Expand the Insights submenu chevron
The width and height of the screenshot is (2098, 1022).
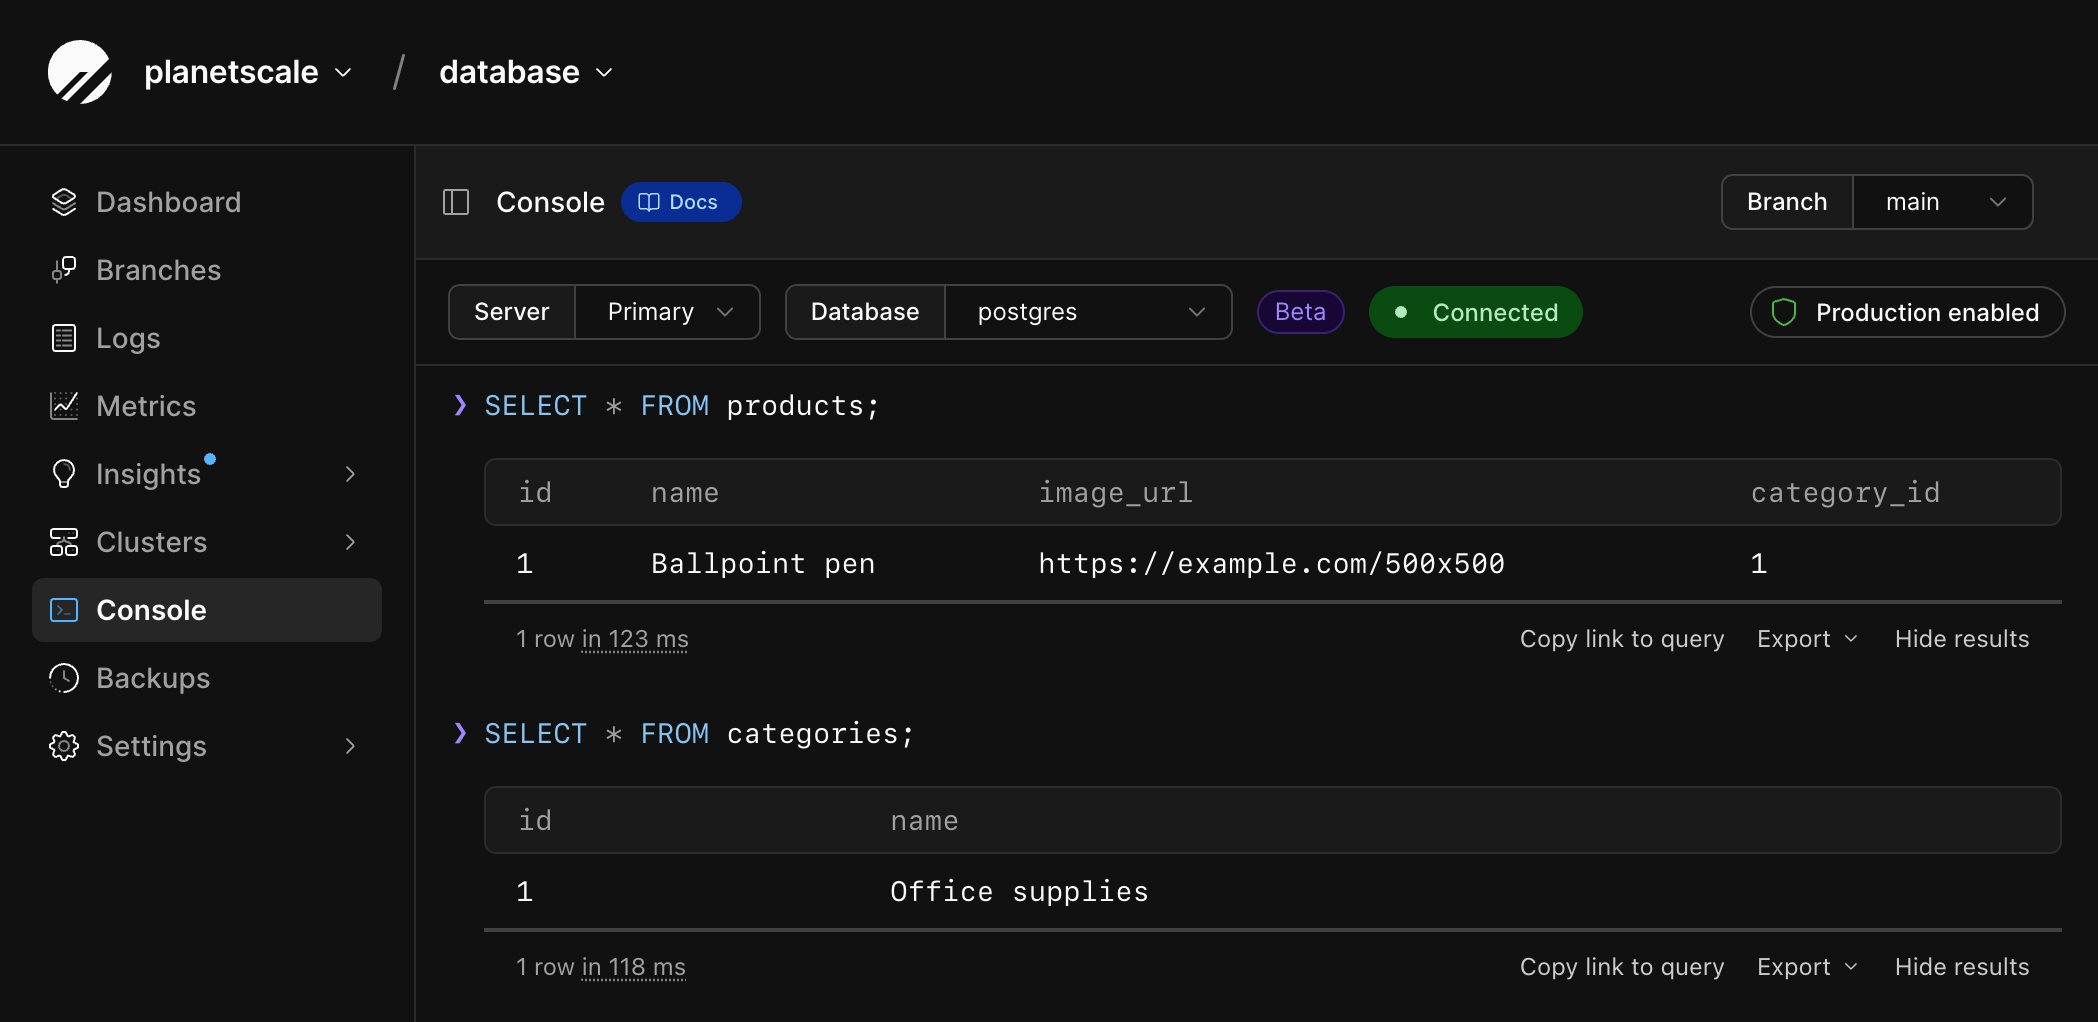click(350, 474)
